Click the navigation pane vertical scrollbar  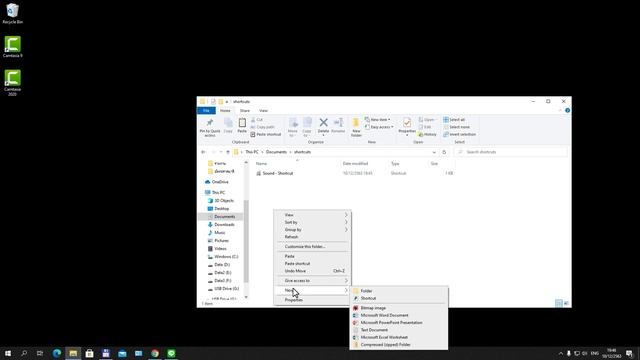coord(246,241)
